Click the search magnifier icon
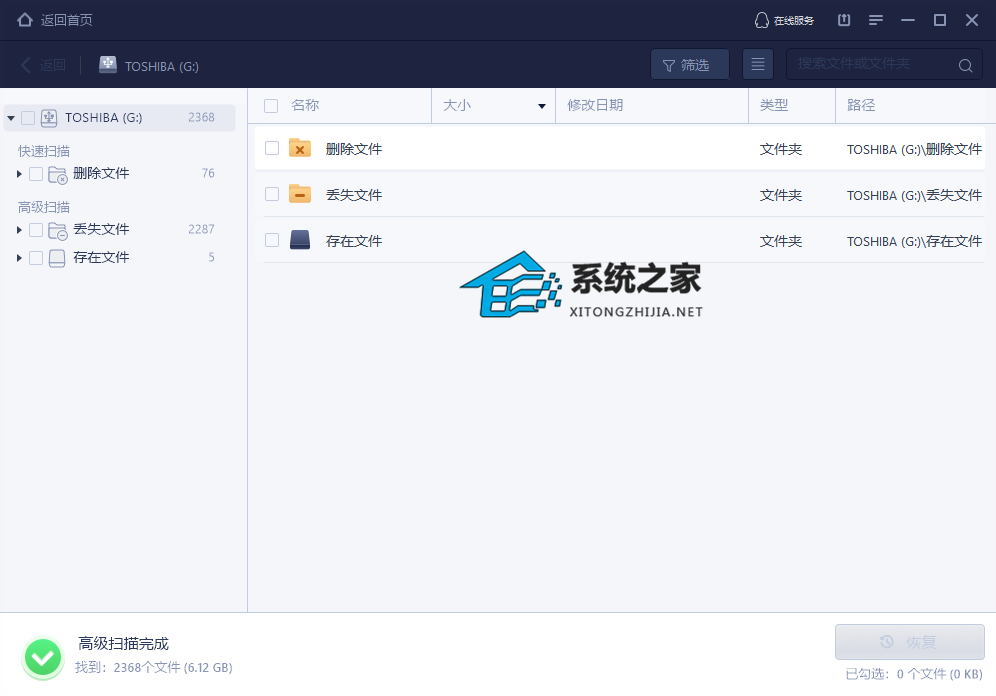The image size is (996, 696). coord(965,66)
